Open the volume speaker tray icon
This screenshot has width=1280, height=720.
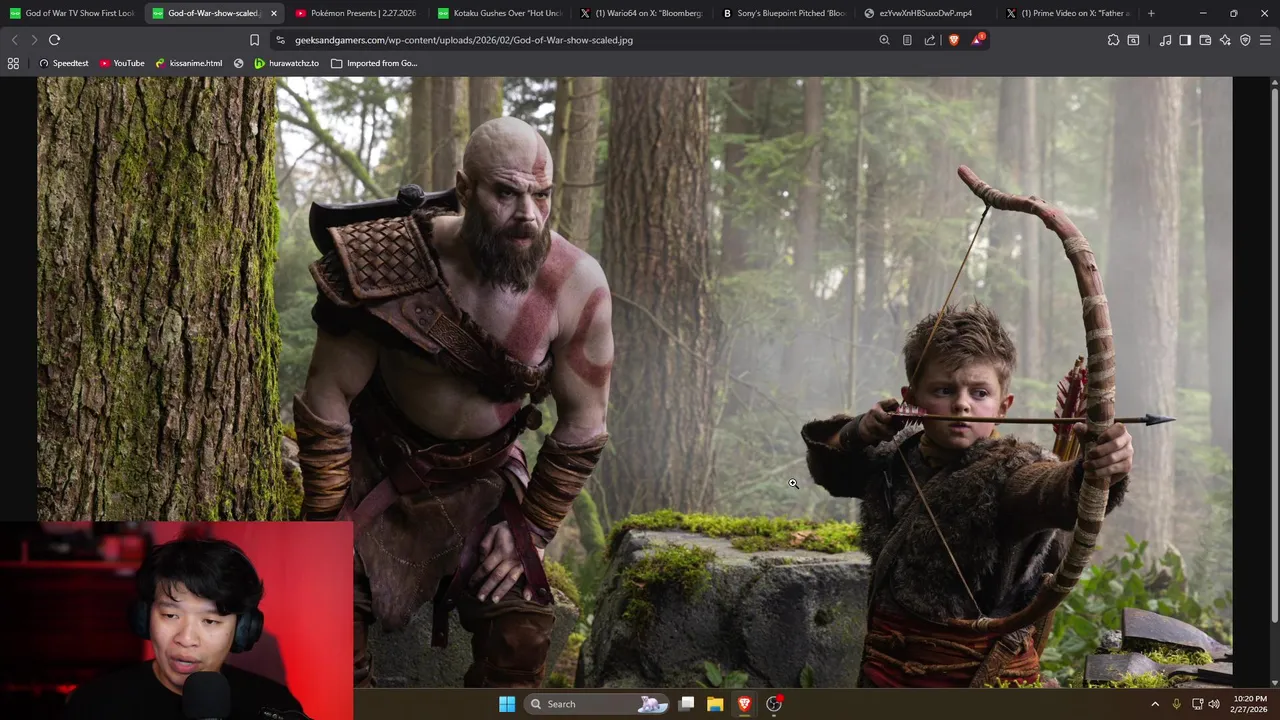coord(1214,704)
